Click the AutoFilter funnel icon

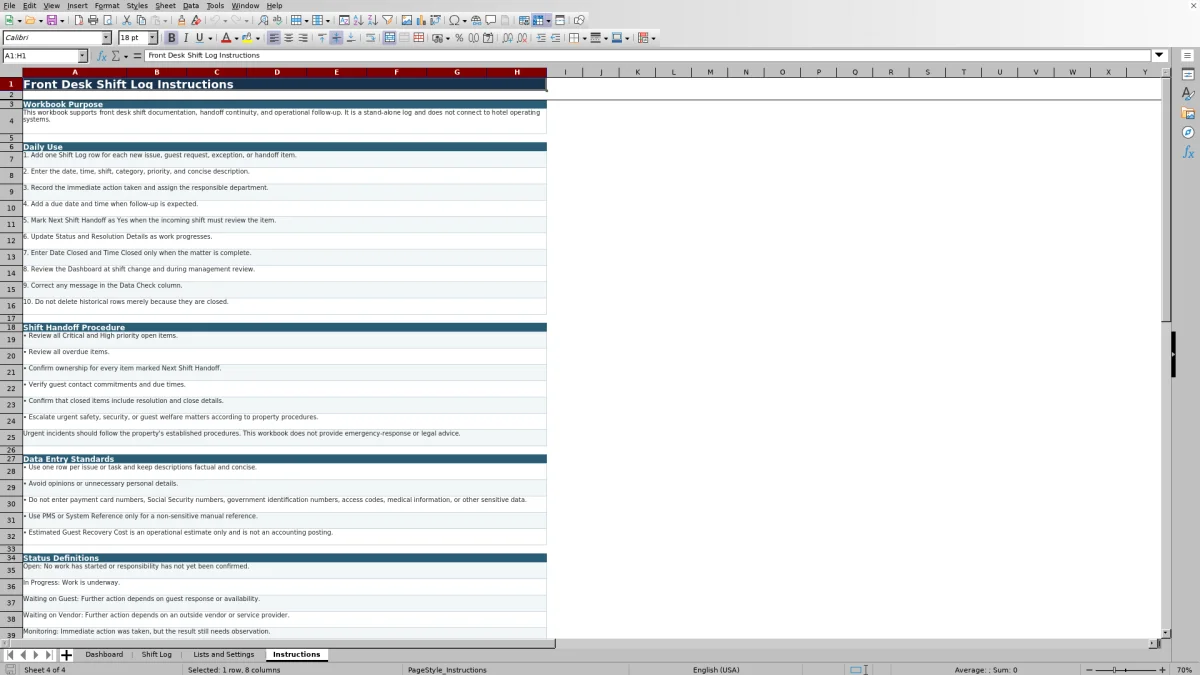[387, 20]
